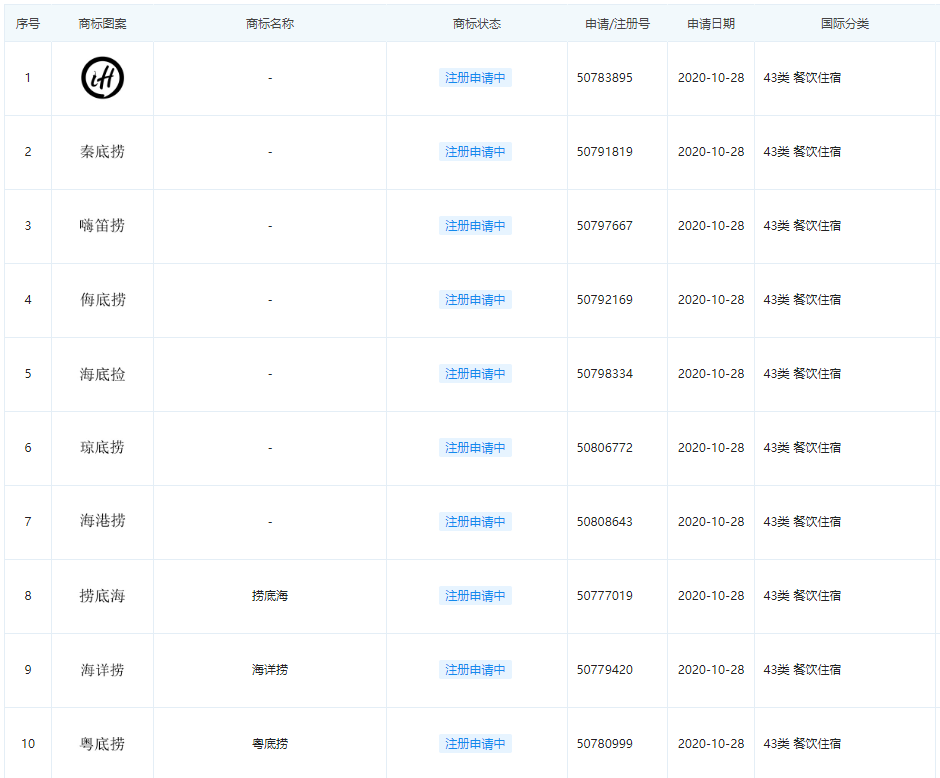The image size is (940, 778).
Task: Click 注册申请中 status for 50798334
Action: pyautogui.click(x=475, y=374)
